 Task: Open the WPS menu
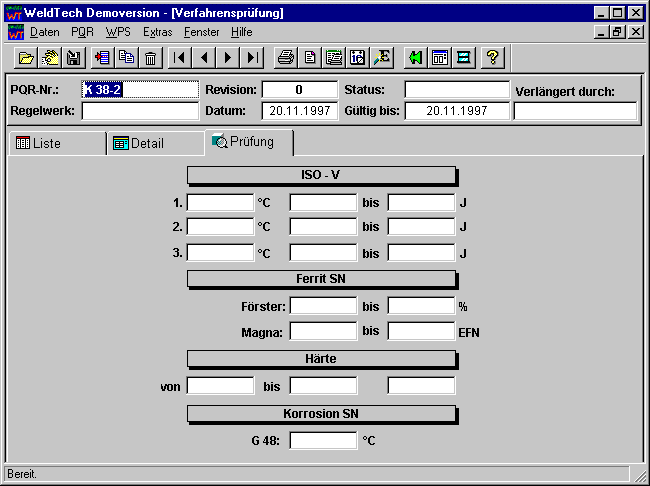(x=118, y=32)
